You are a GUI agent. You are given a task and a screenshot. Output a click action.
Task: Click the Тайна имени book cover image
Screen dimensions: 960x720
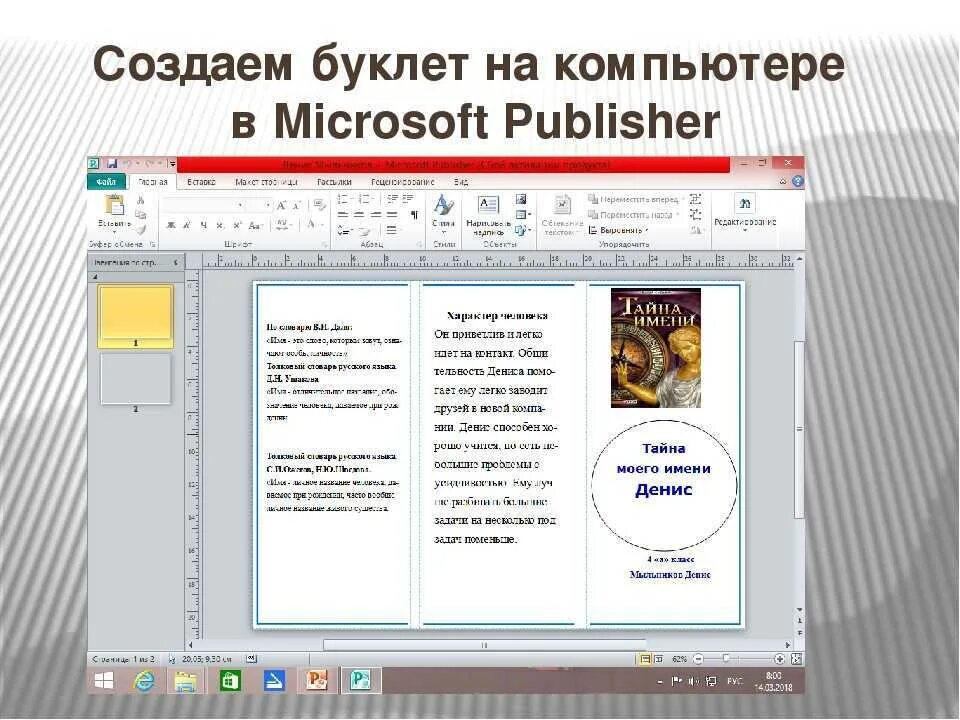click(656, 348)
